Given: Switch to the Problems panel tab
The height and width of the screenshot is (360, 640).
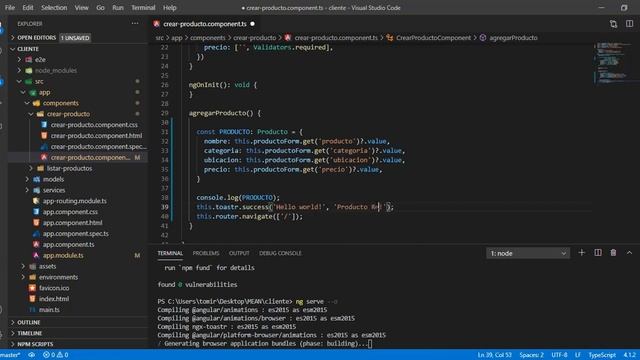Looking at the screenshot, I should [206, 253].
